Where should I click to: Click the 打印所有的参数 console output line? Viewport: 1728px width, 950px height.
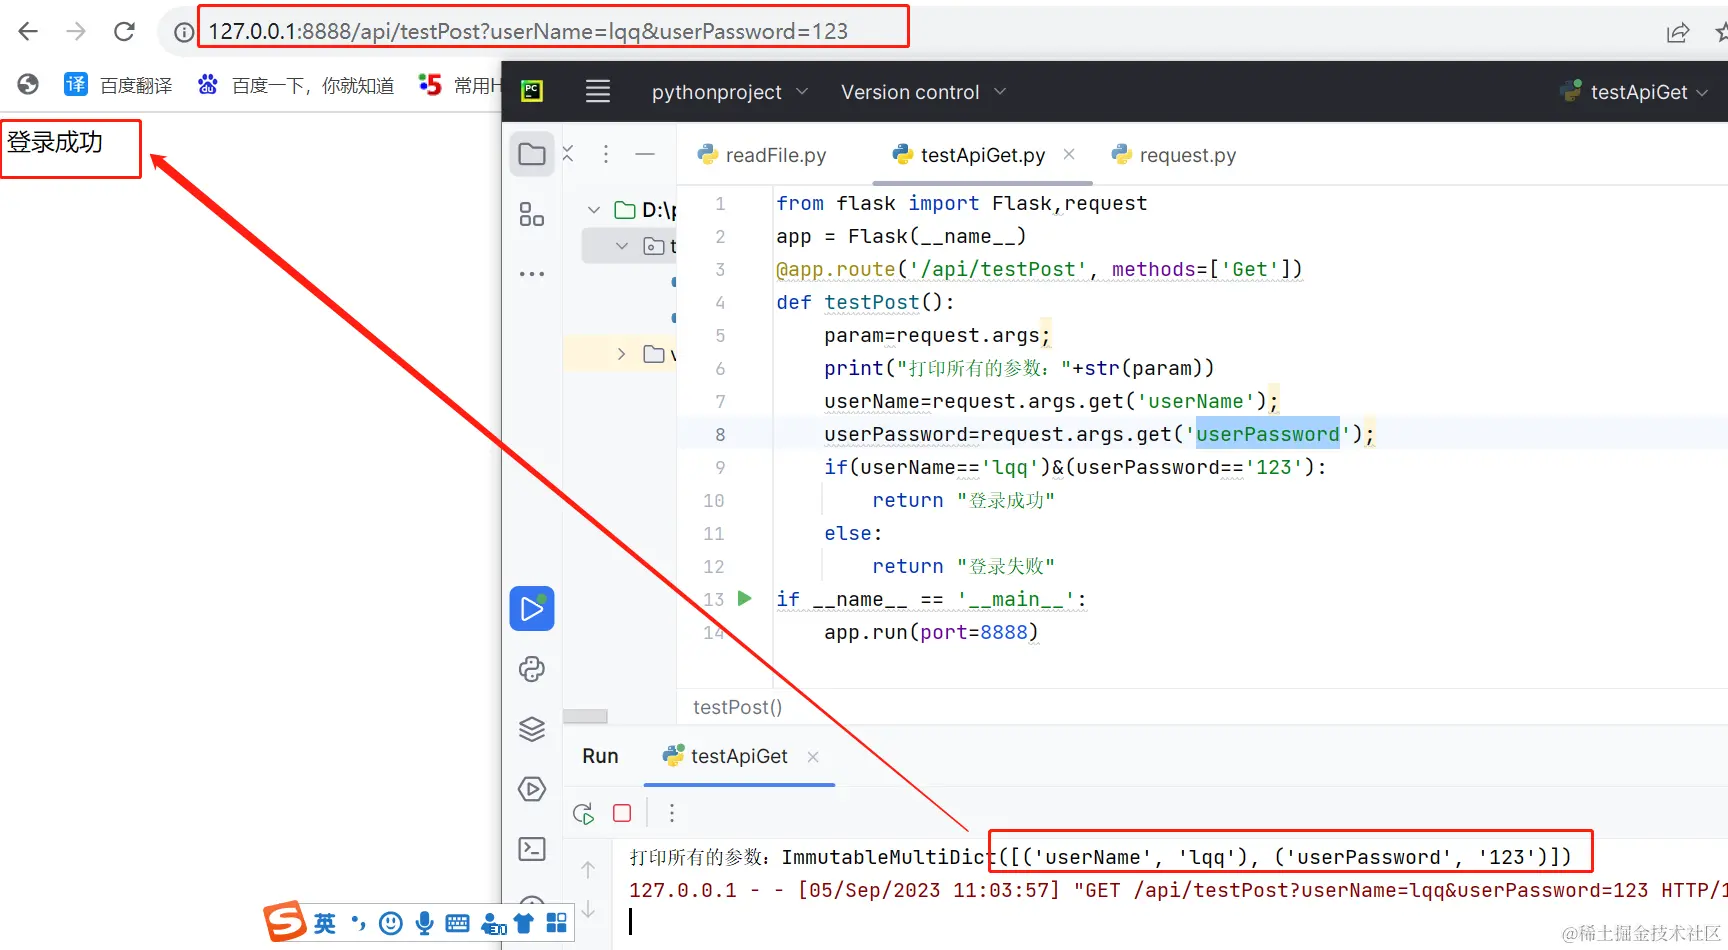(x=1100, y=857)
